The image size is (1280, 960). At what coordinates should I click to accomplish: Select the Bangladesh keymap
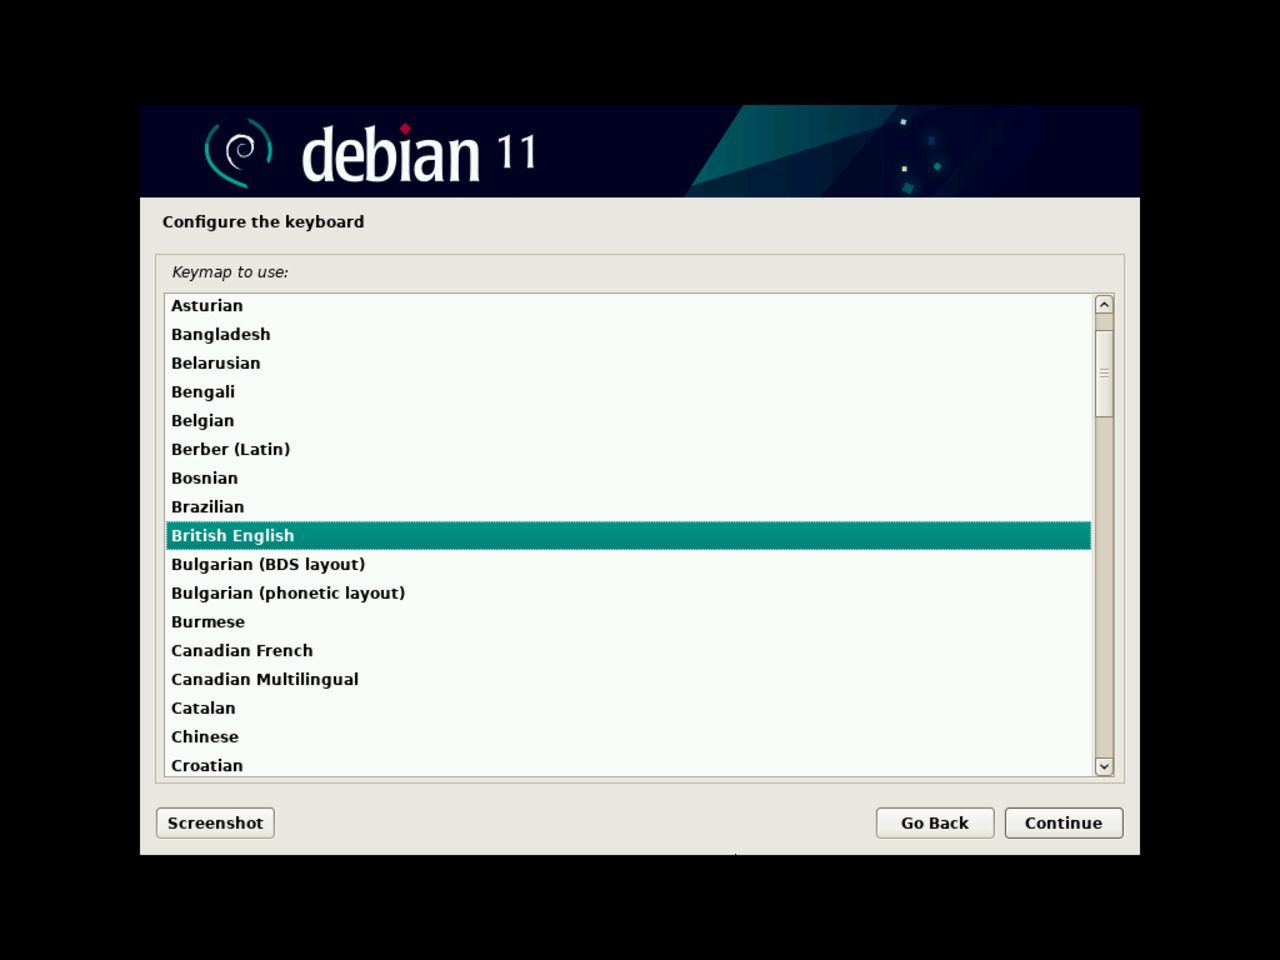coord(628,334)
